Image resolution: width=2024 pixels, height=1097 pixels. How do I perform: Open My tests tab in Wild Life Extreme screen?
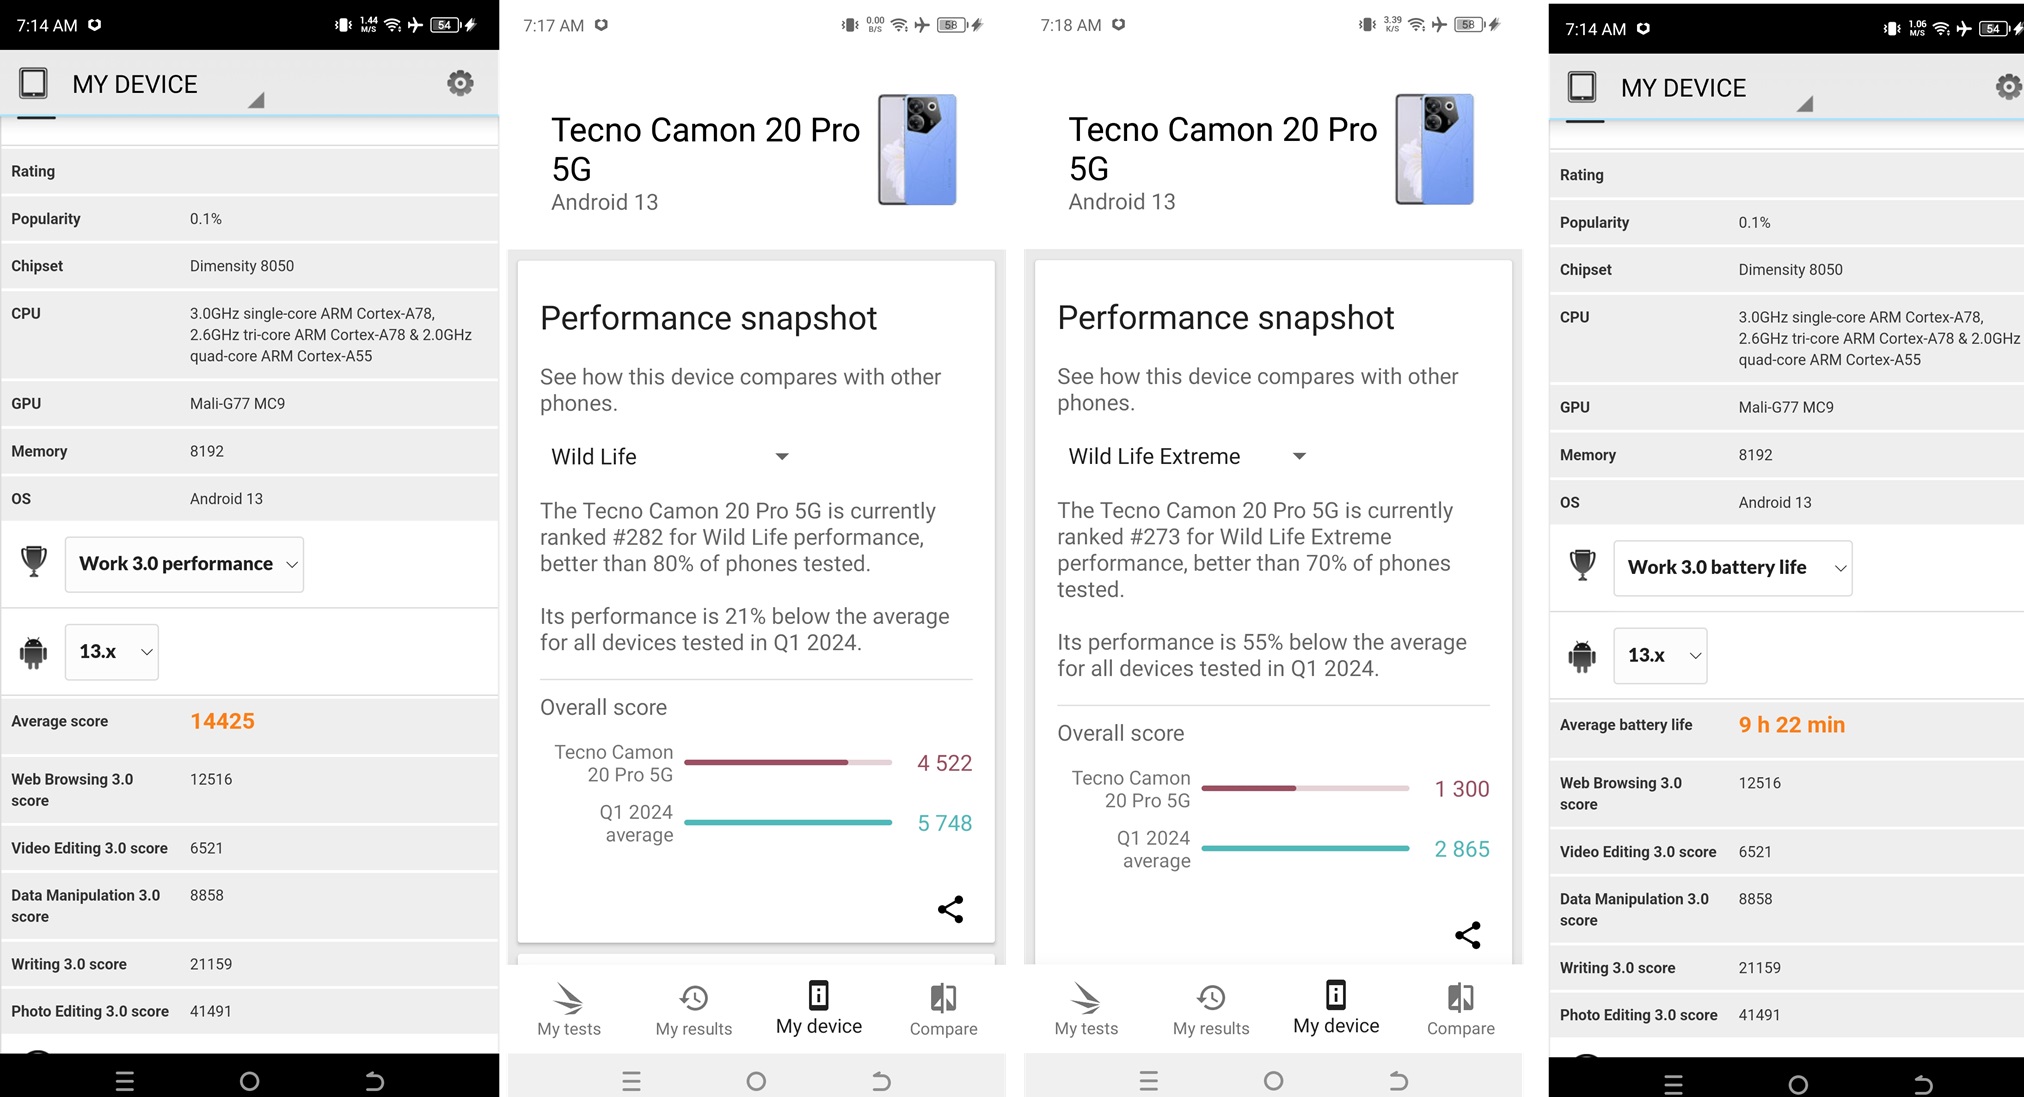tap(1086, 1009)
